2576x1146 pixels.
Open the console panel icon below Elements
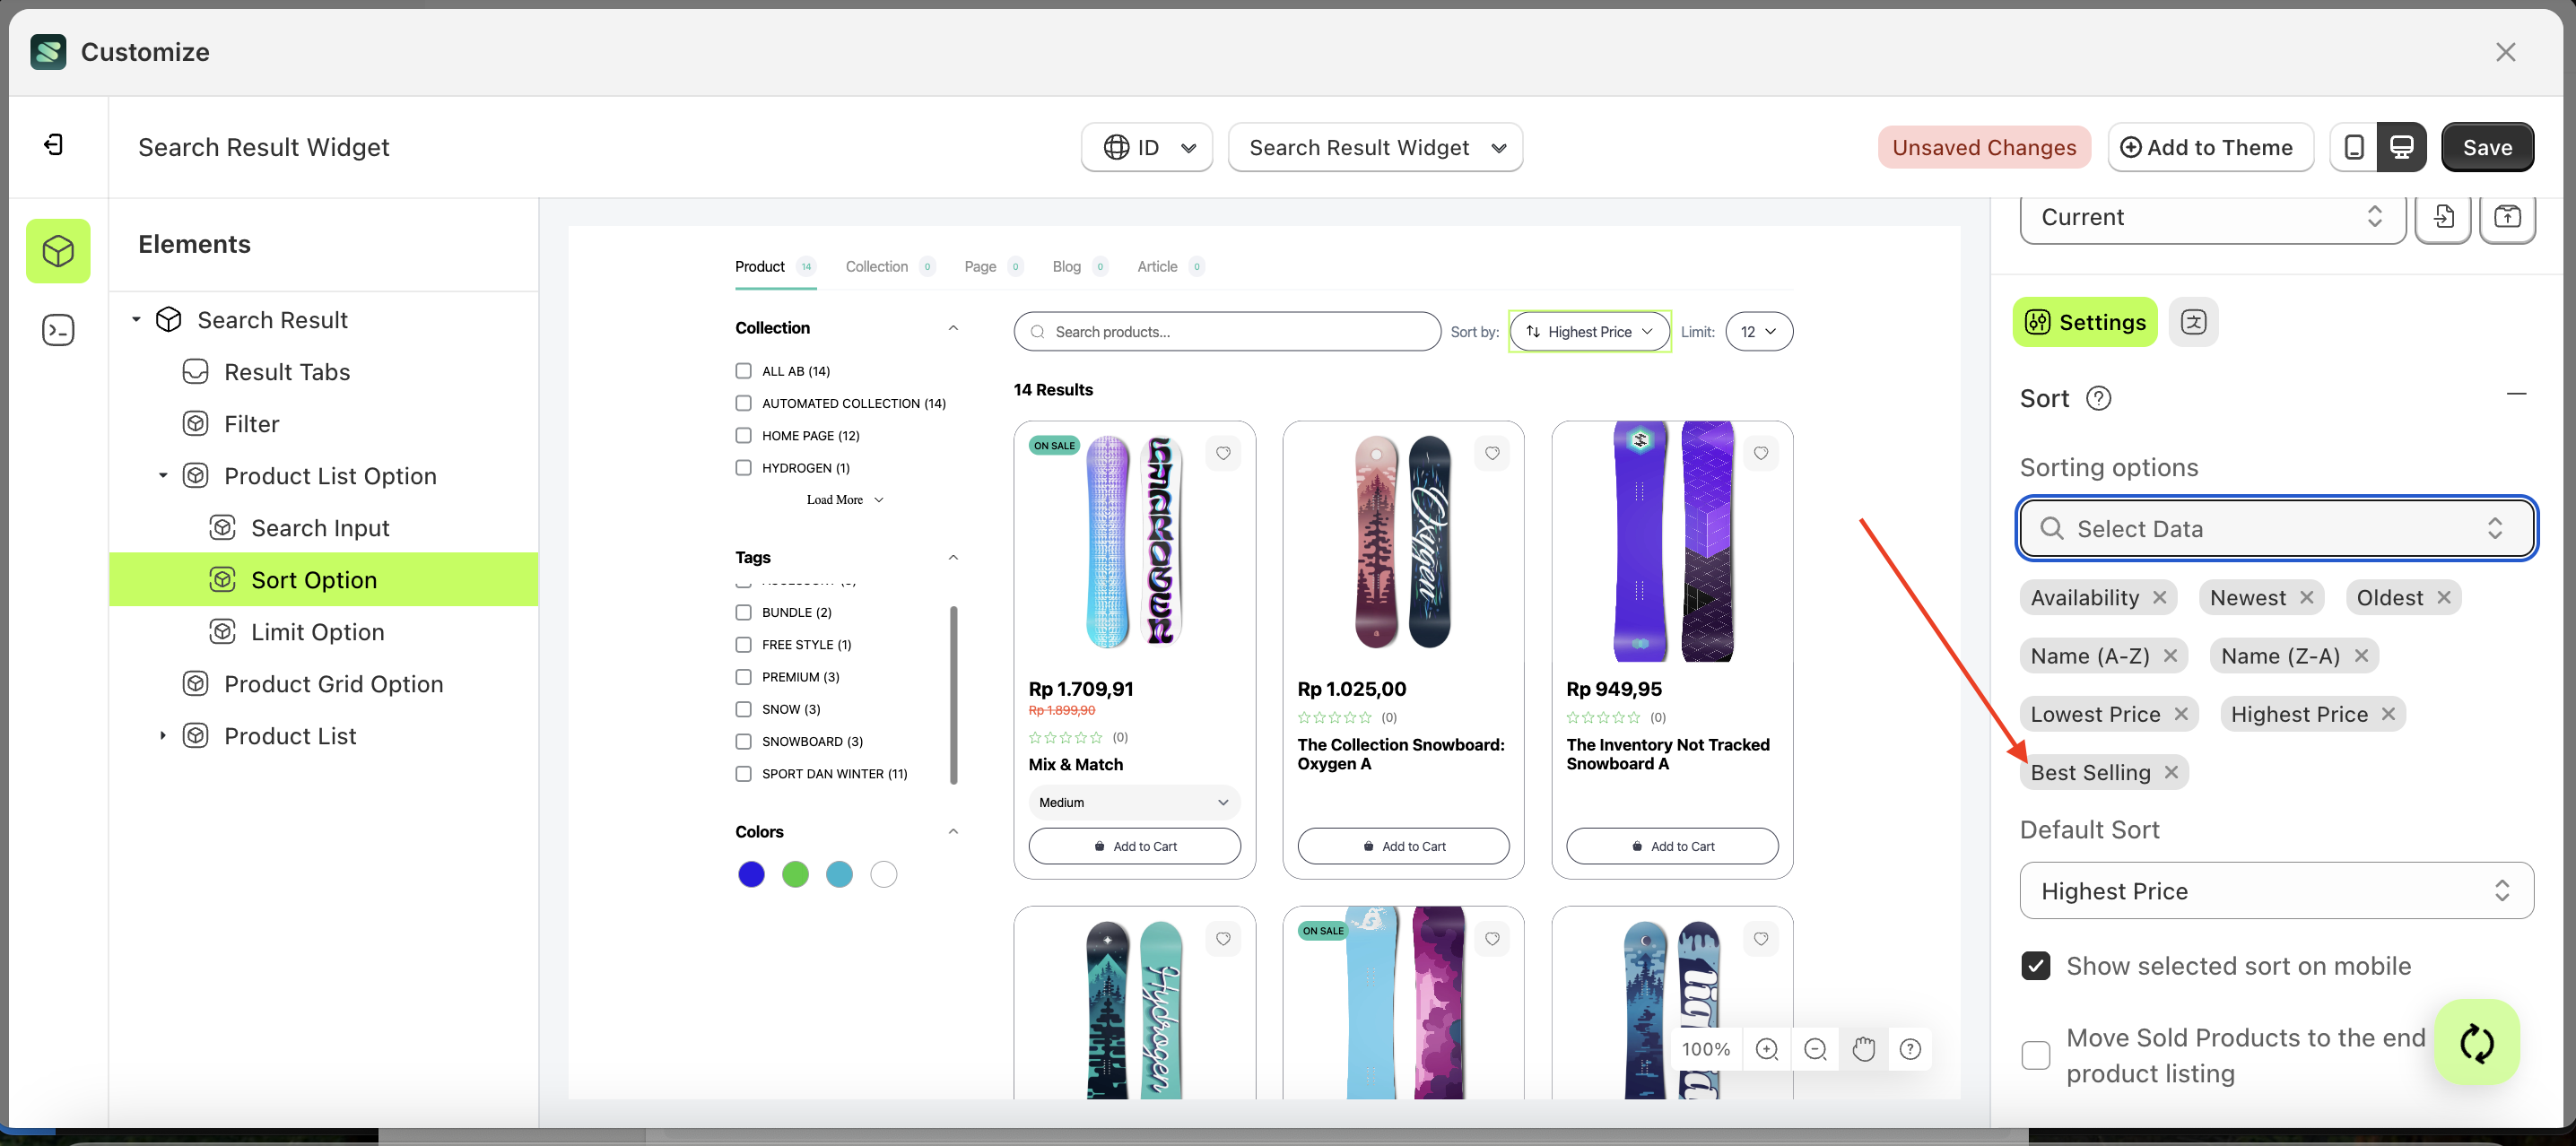tap(57, 329)
